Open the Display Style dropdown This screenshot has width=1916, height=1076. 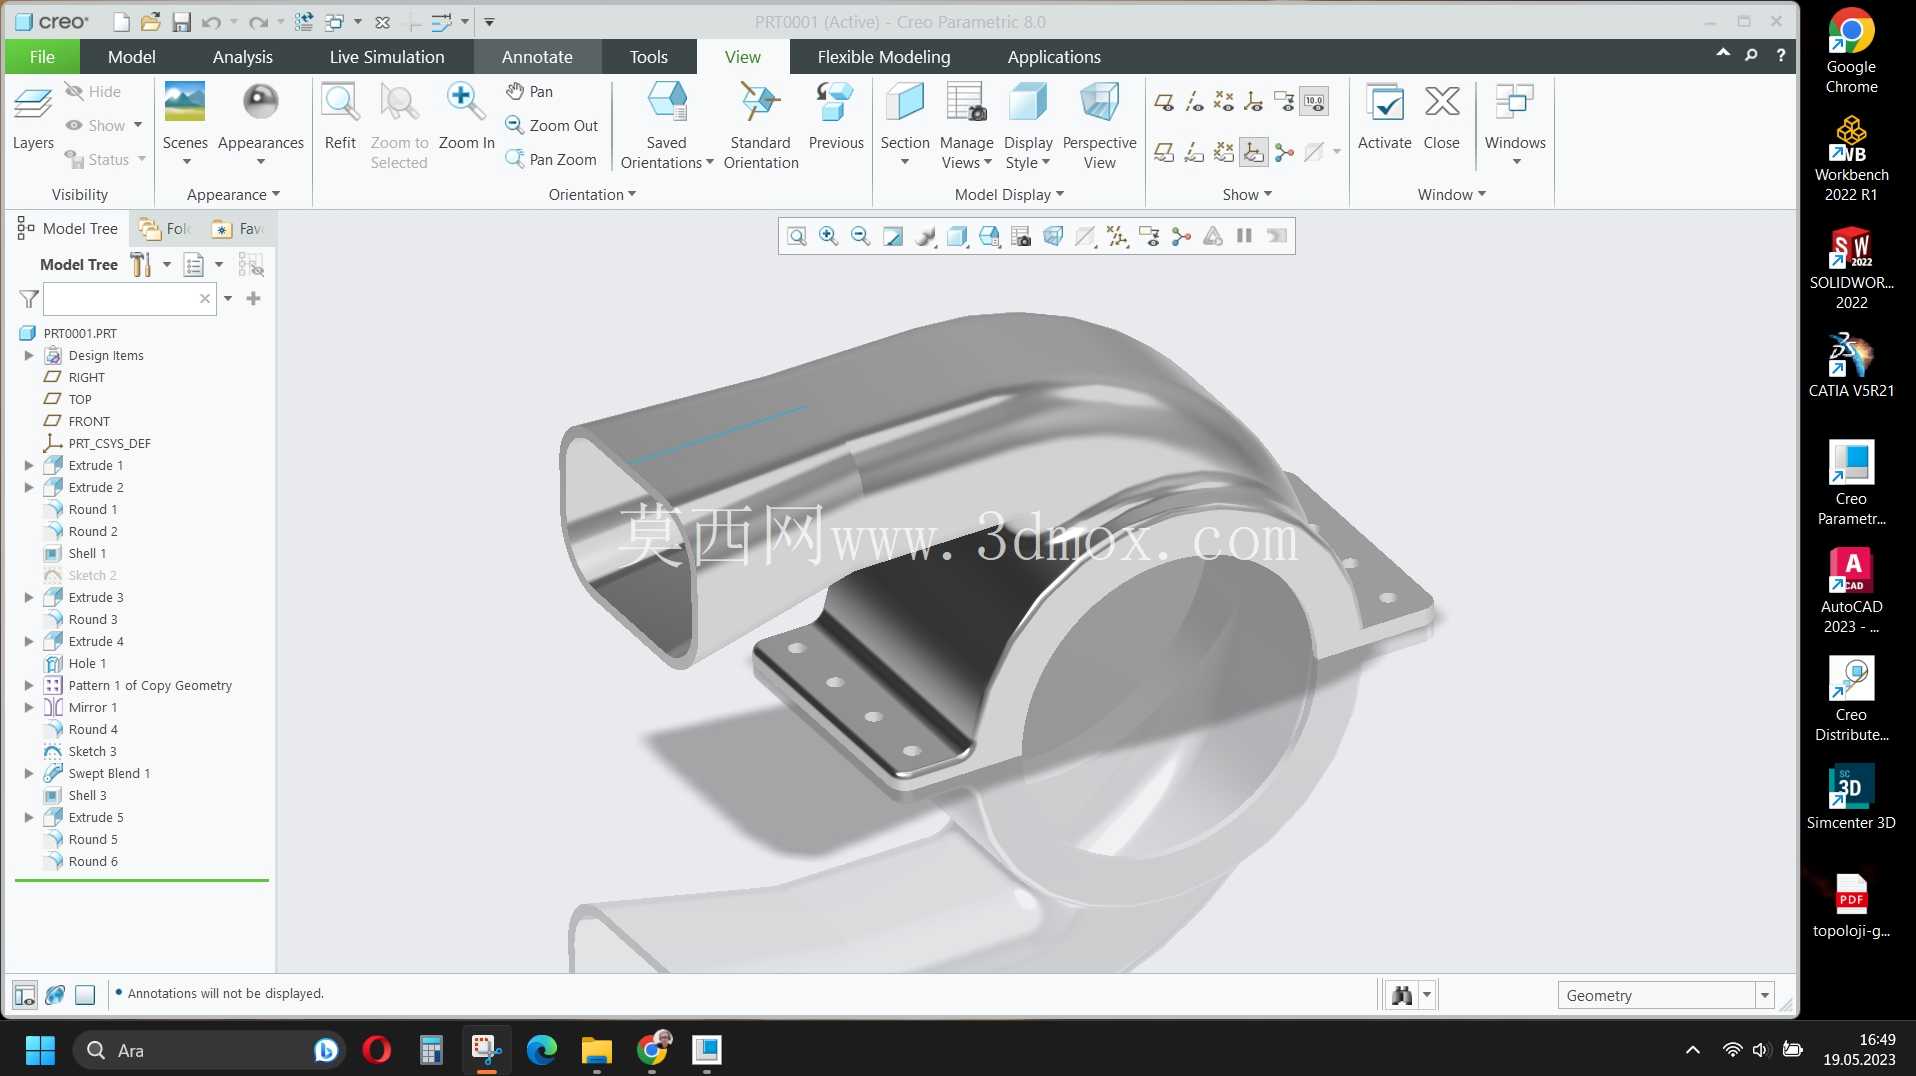tap(1028, 152)
